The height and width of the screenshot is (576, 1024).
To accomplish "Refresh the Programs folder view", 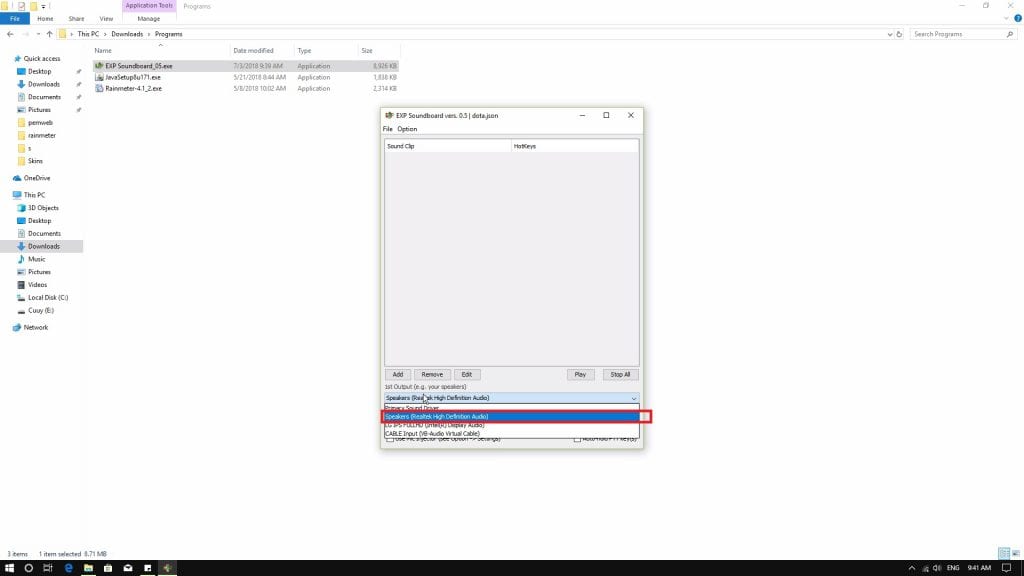I will click(x=899, y=34).
